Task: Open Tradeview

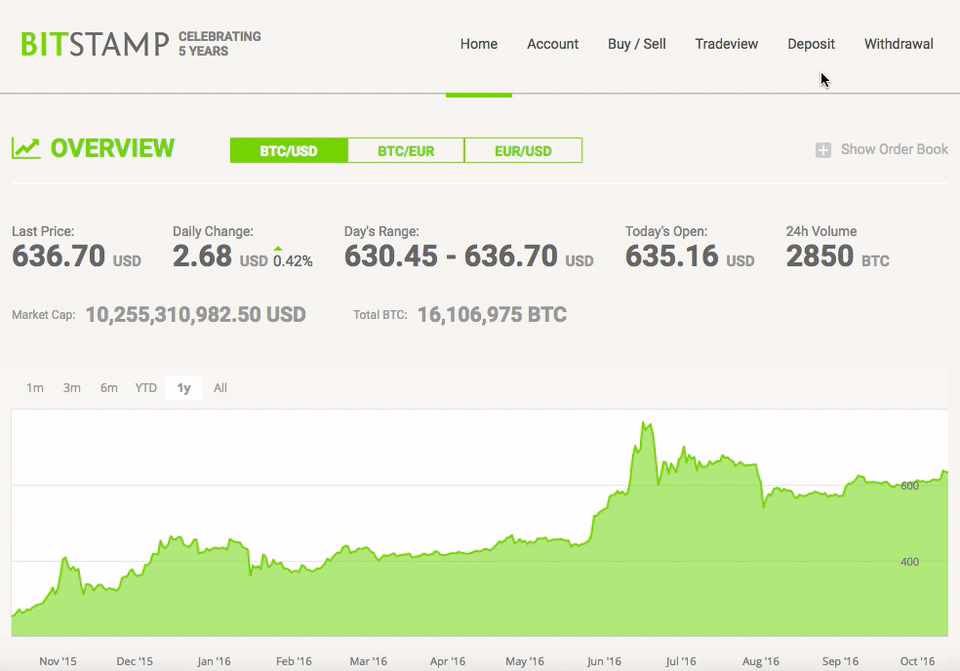Action: pyautogui.click(x=727, y=44)
